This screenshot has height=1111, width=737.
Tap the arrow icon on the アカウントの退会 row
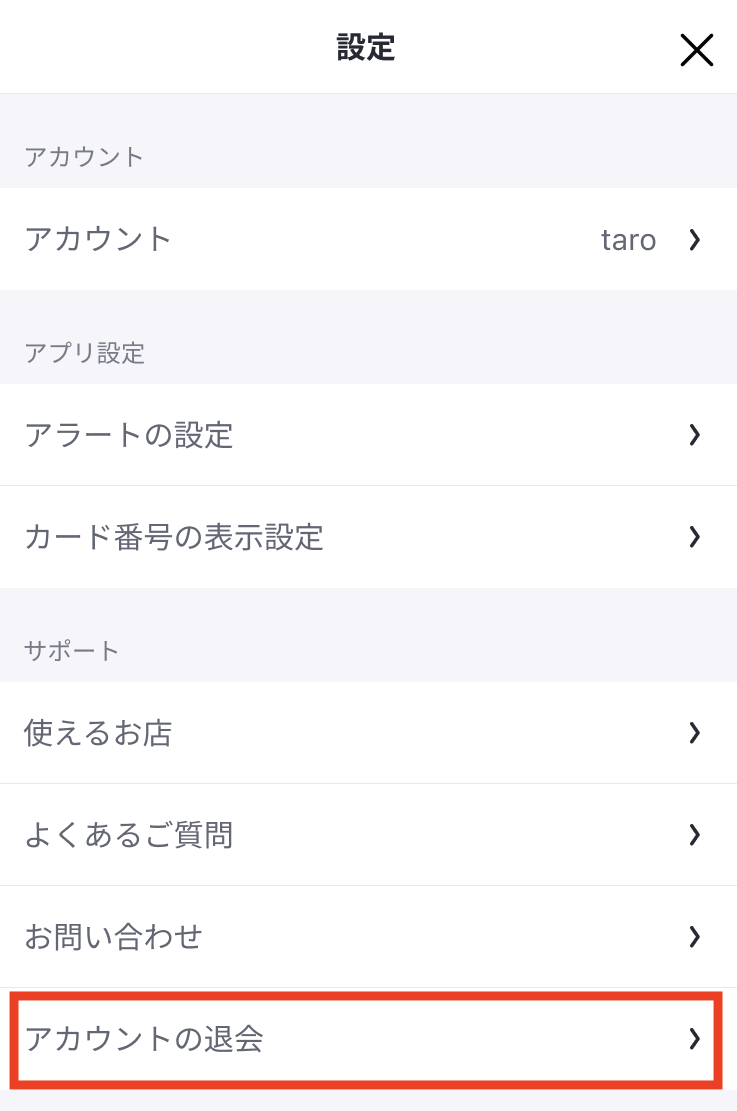[x=694, y=1039]
